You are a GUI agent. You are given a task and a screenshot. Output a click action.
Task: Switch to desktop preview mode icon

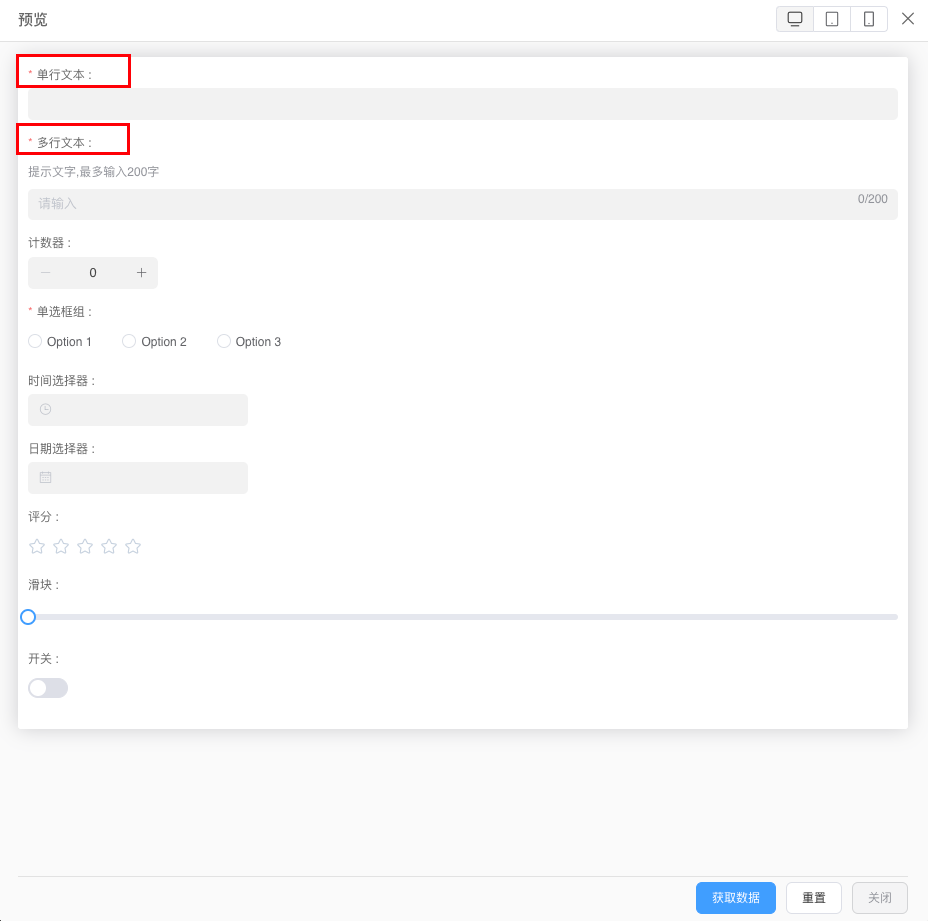(x=795, y=19)
